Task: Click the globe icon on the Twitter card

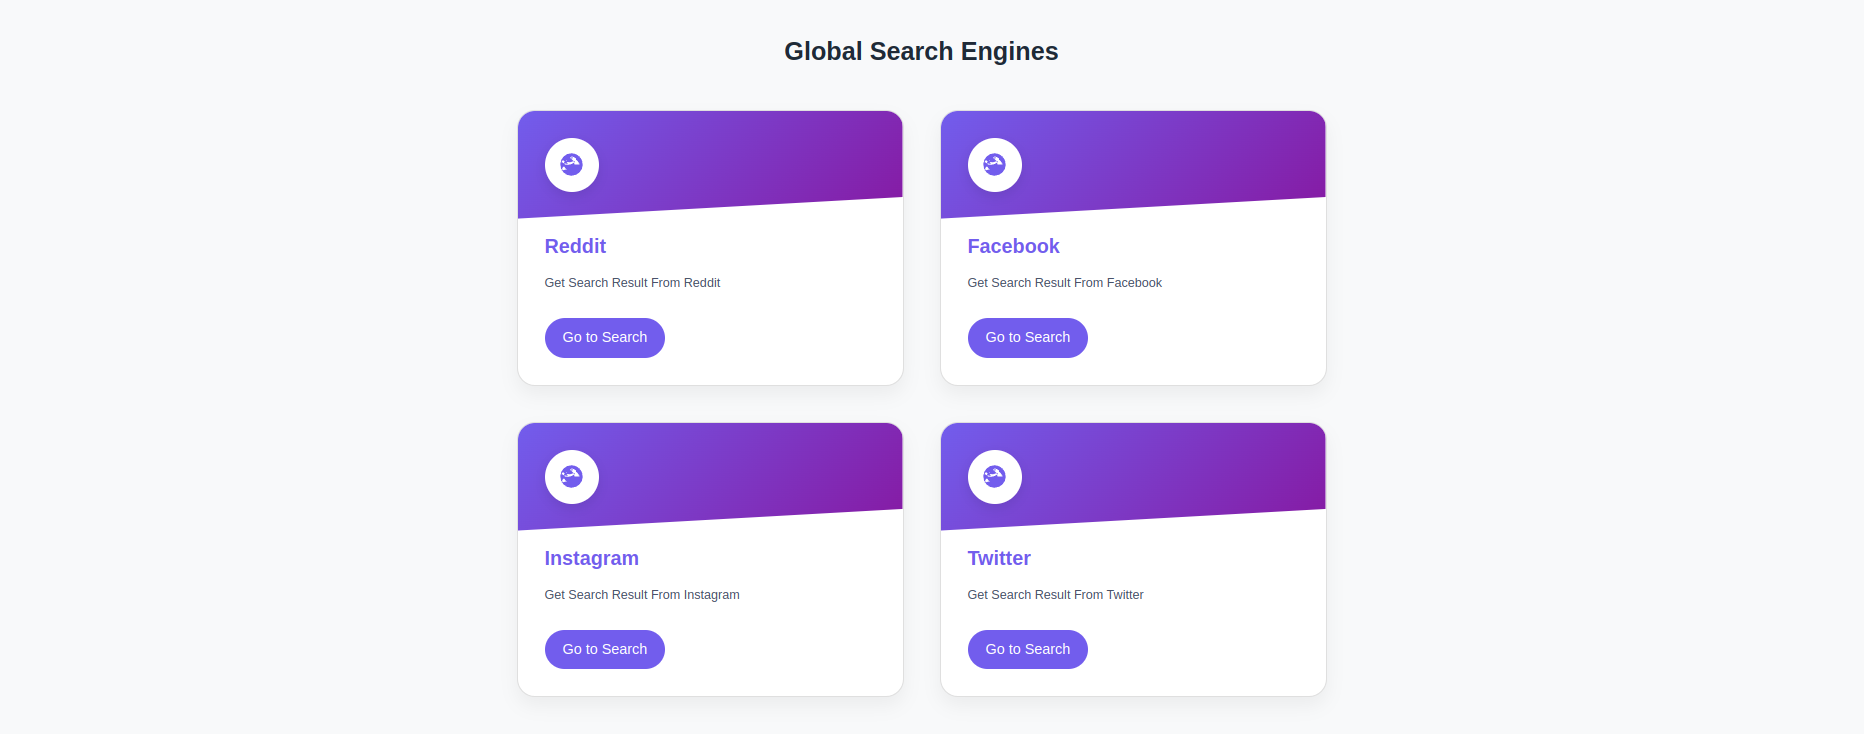Action: click(x=994, y=477)
